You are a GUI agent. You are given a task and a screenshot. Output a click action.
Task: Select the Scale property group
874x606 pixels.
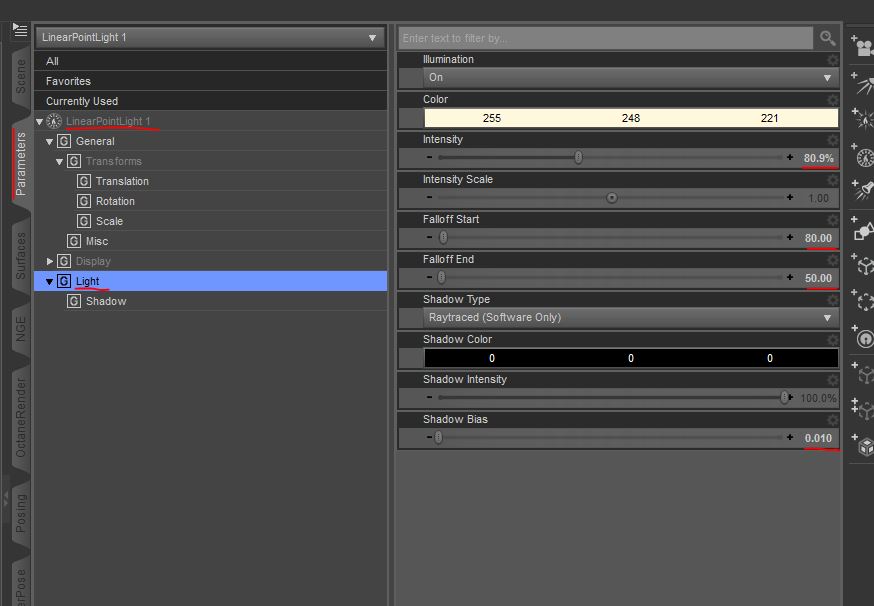(x=211, y=221)
